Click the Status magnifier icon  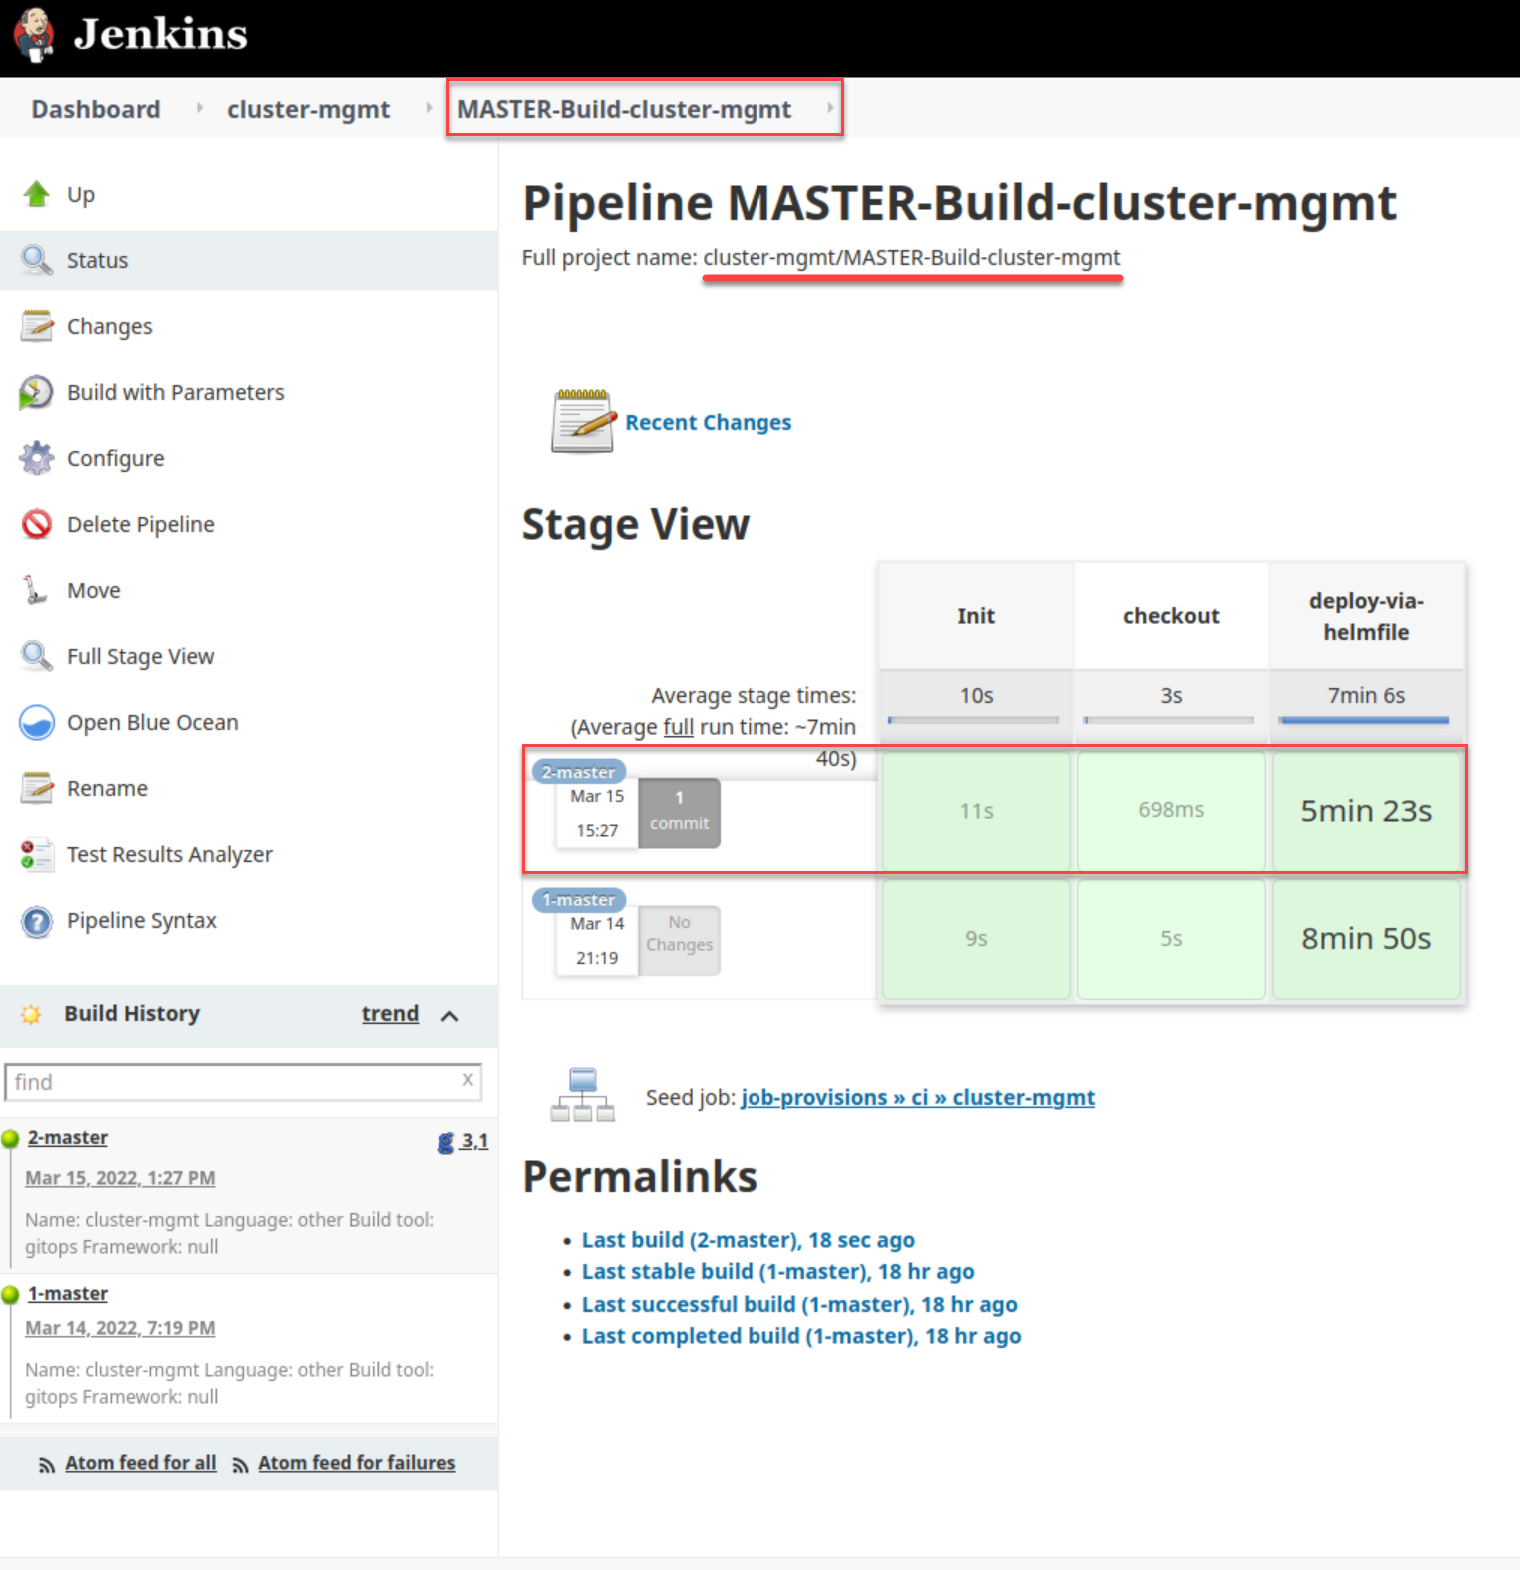[x=37, y=260]
